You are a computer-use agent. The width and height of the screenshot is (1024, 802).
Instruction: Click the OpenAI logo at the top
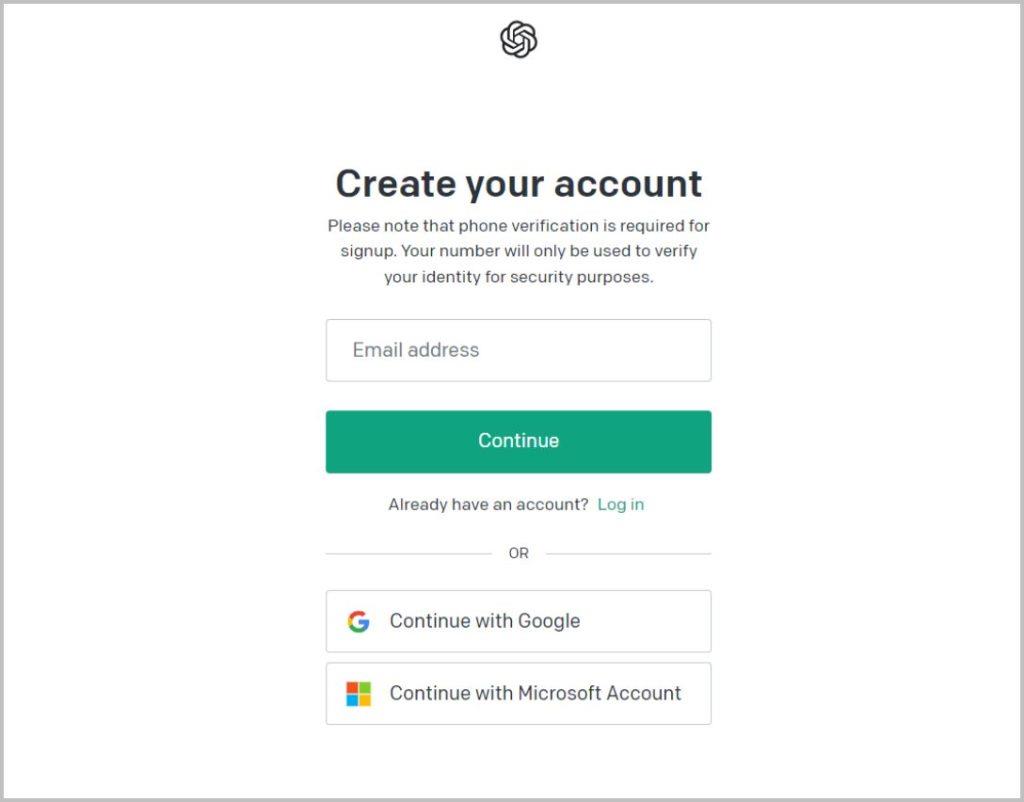coord(519,39)
